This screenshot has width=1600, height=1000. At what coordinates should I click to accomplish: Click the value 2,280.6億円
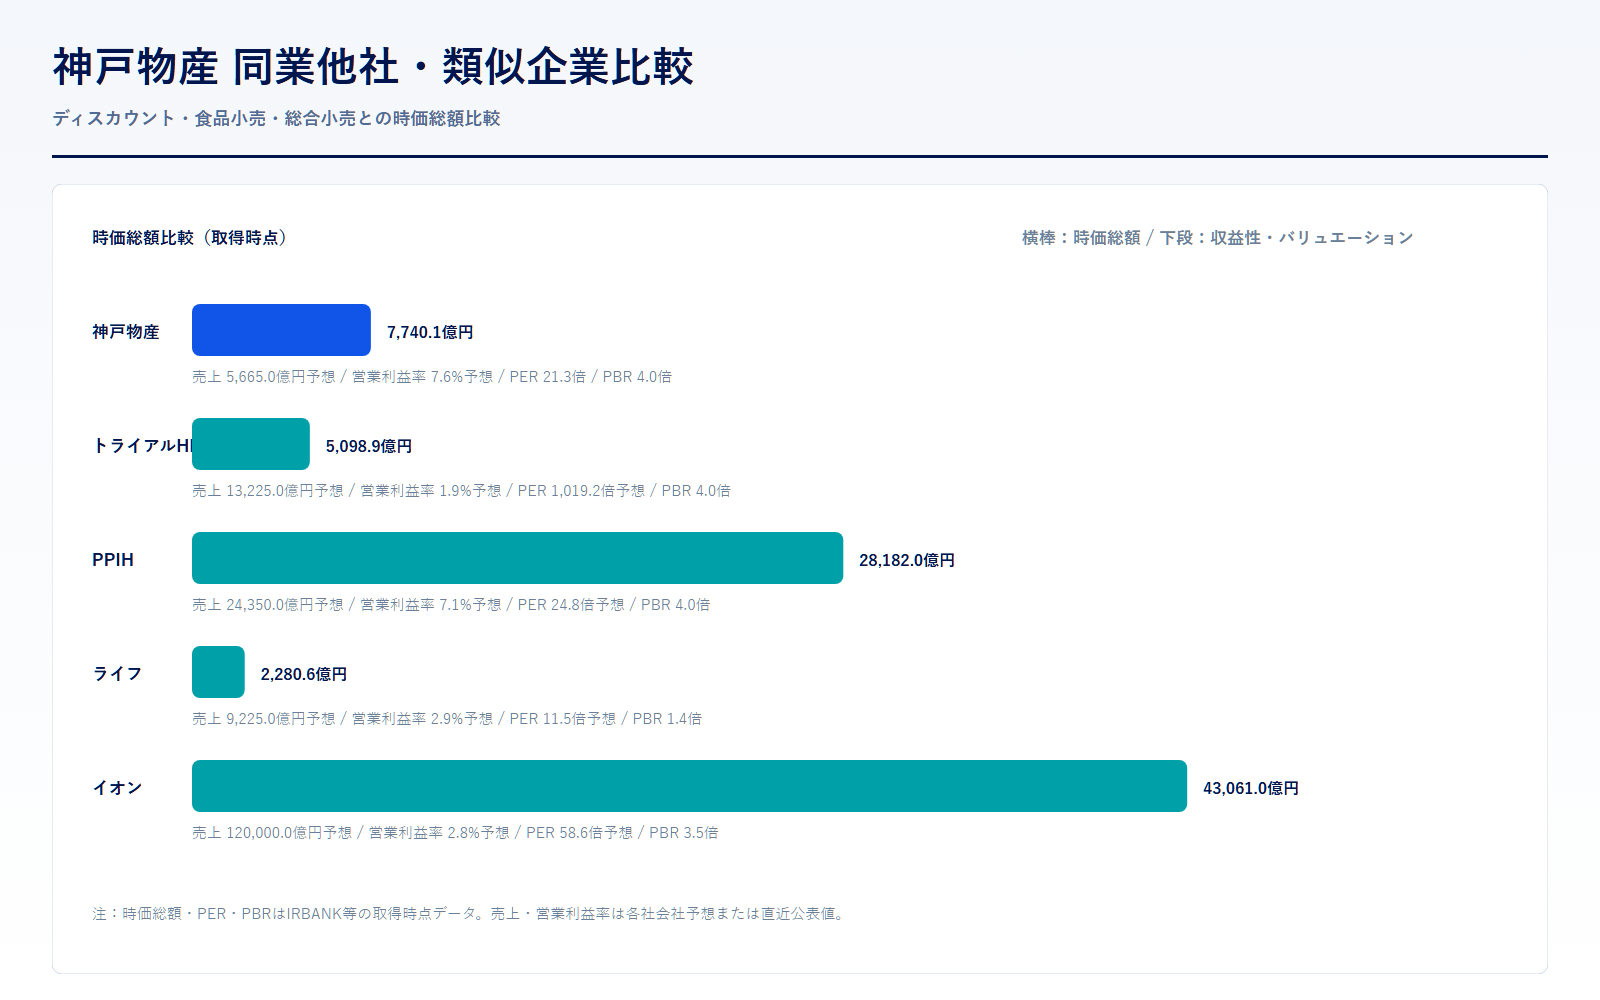pos(304,674)
